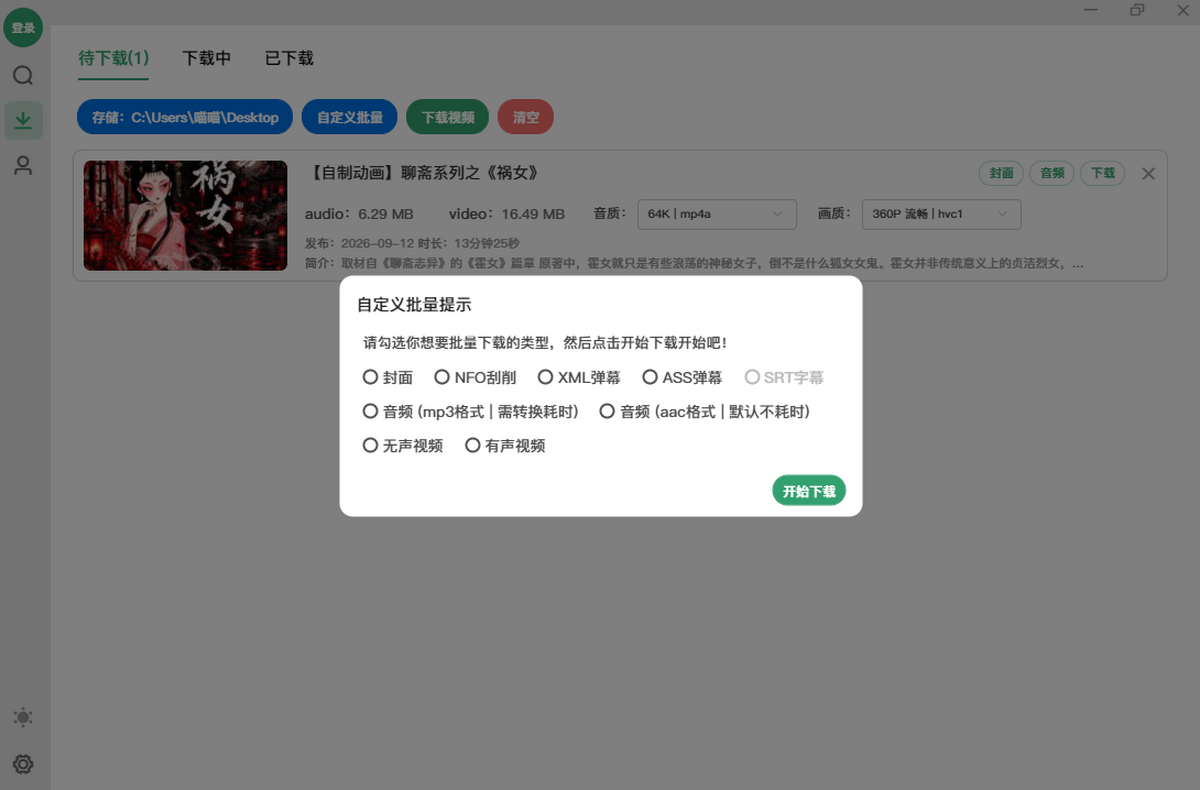Switch to the 下载中 tab
The height and width of the screenshot is (790, 1200).
click(x=206, y=58)
